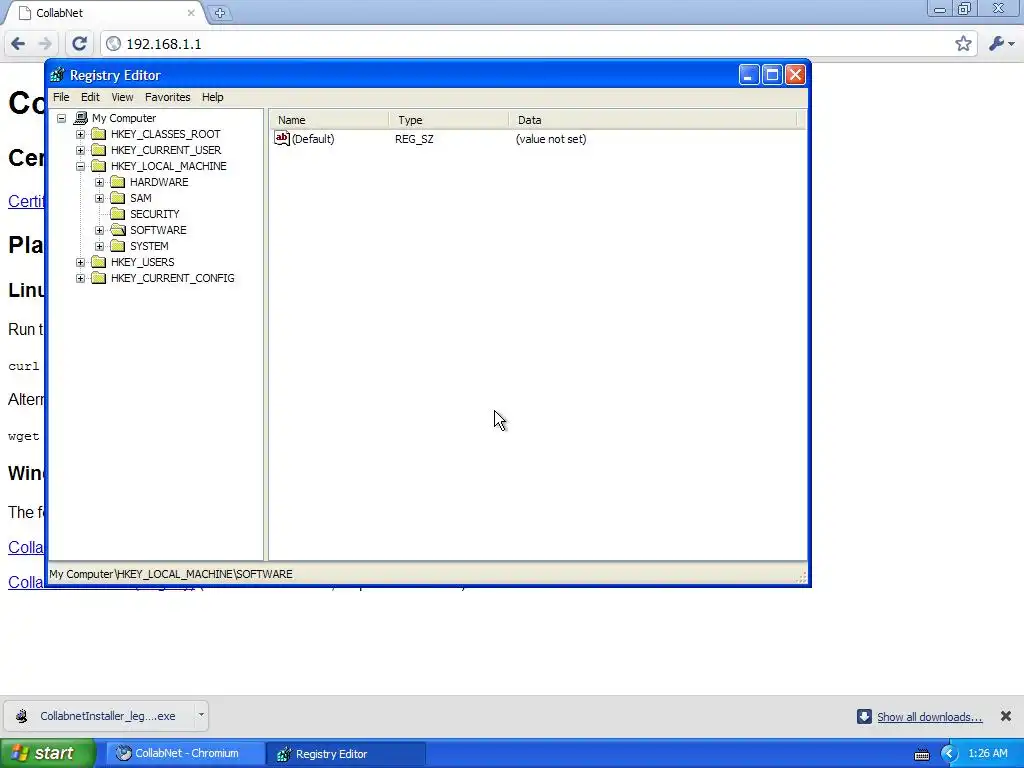This screenshot has height=768, width=1024.
Task: Open the Chromium wrench menu
Action: pos(1001,44)
